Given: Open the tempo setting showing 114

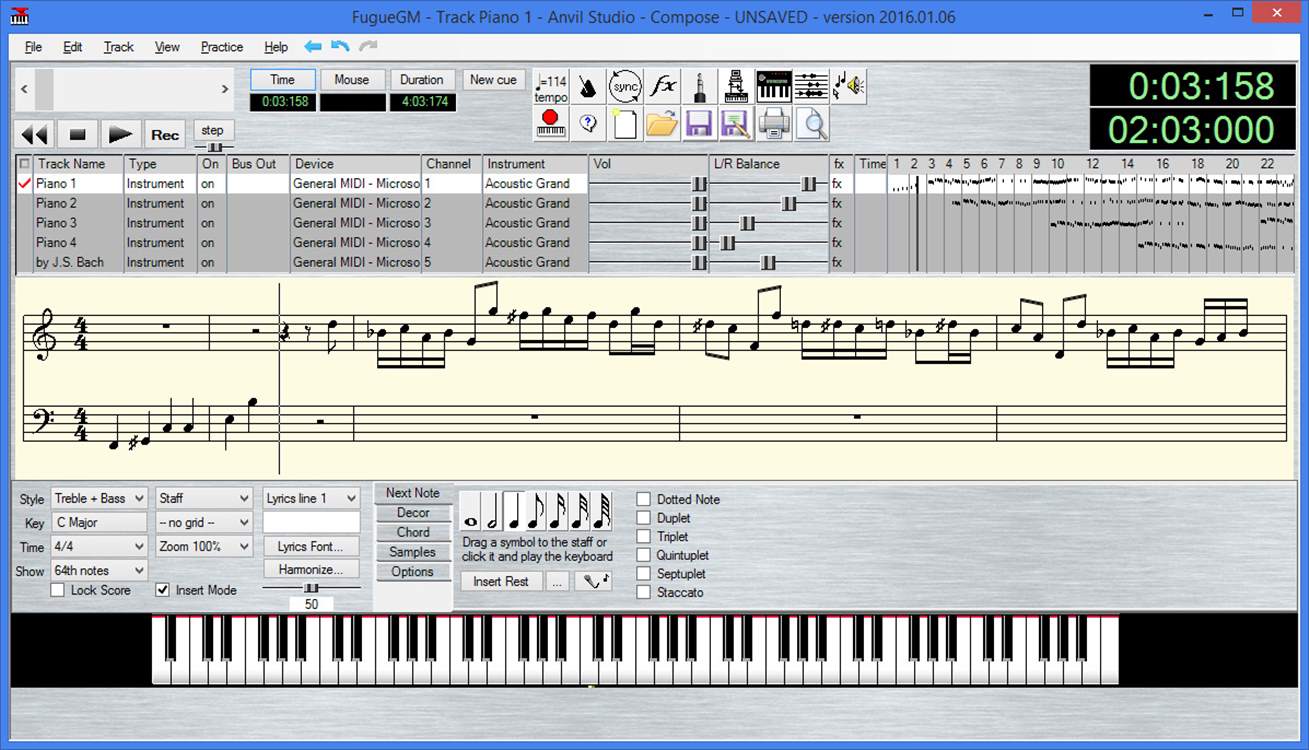Looking at the screenshot, I should tap(551, 87).
